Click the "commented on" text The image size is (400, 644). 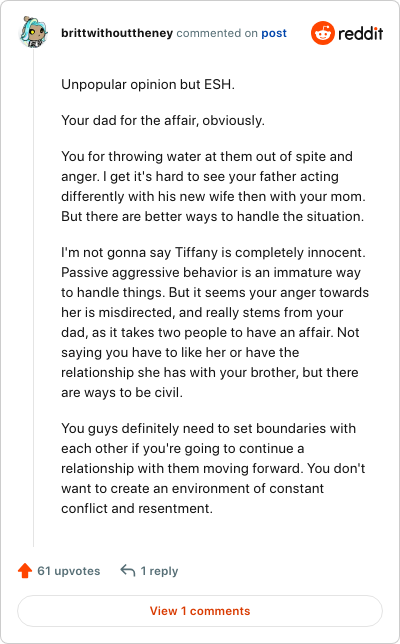pos(217,33)
